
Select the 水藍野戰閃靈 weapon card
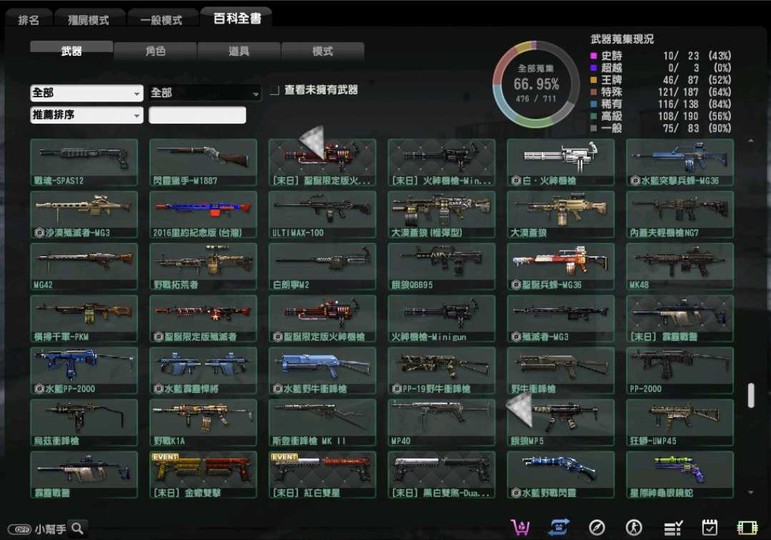click(561, 475)
